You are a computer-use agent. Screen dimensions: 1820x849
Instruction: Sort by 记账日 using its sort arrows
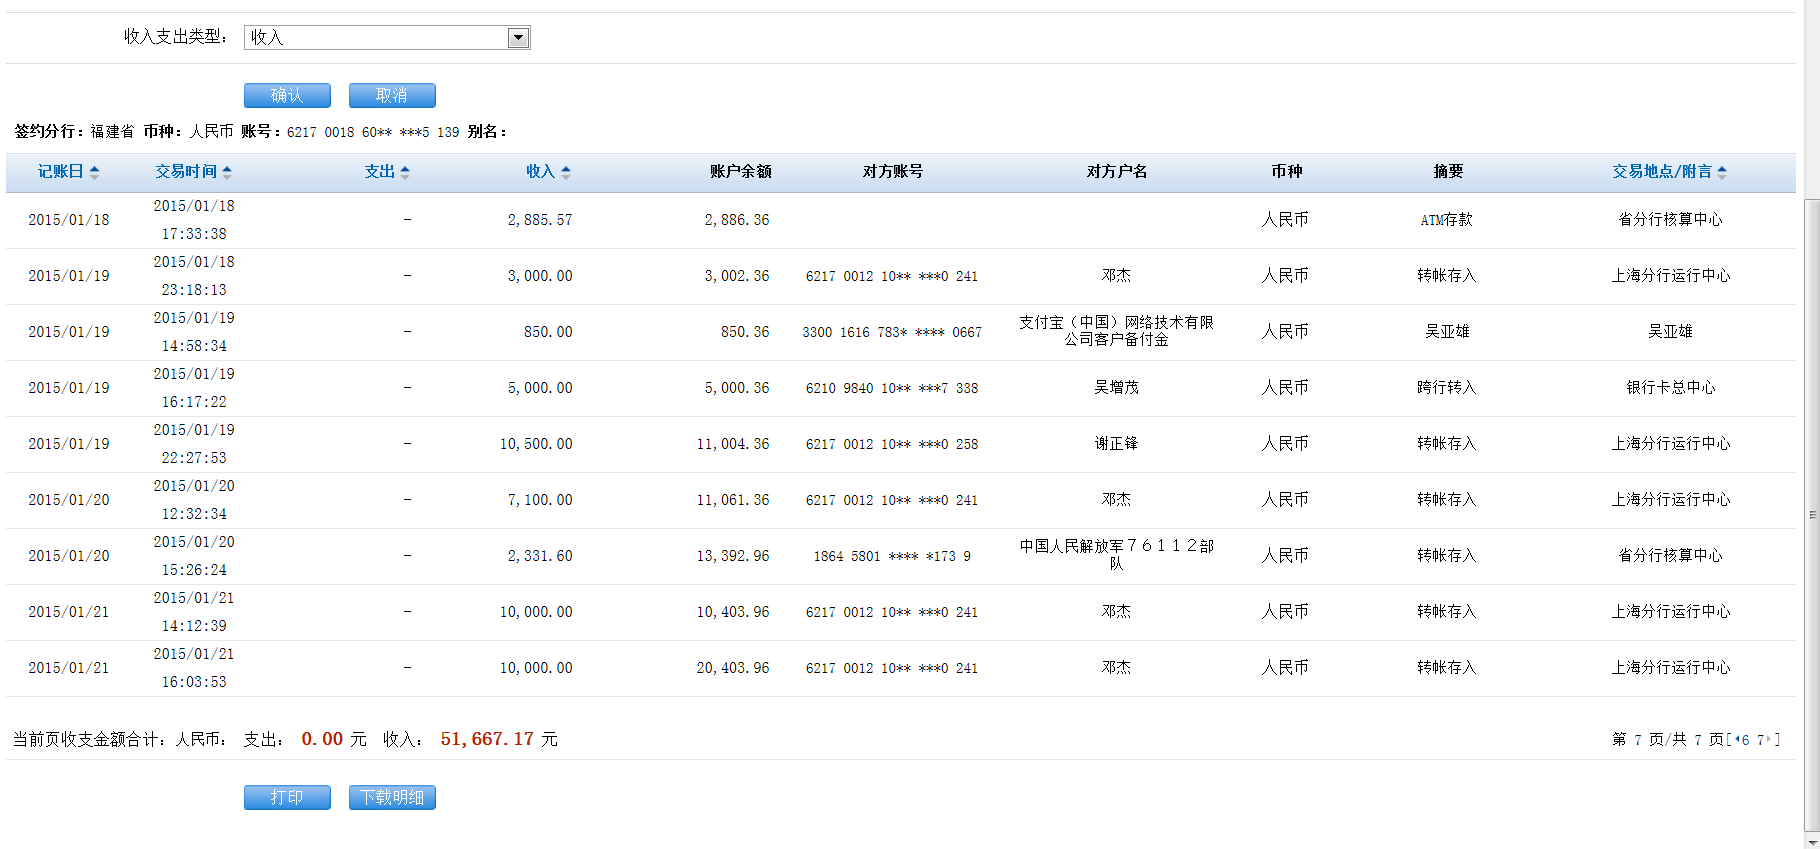click(x=94, y=172)
